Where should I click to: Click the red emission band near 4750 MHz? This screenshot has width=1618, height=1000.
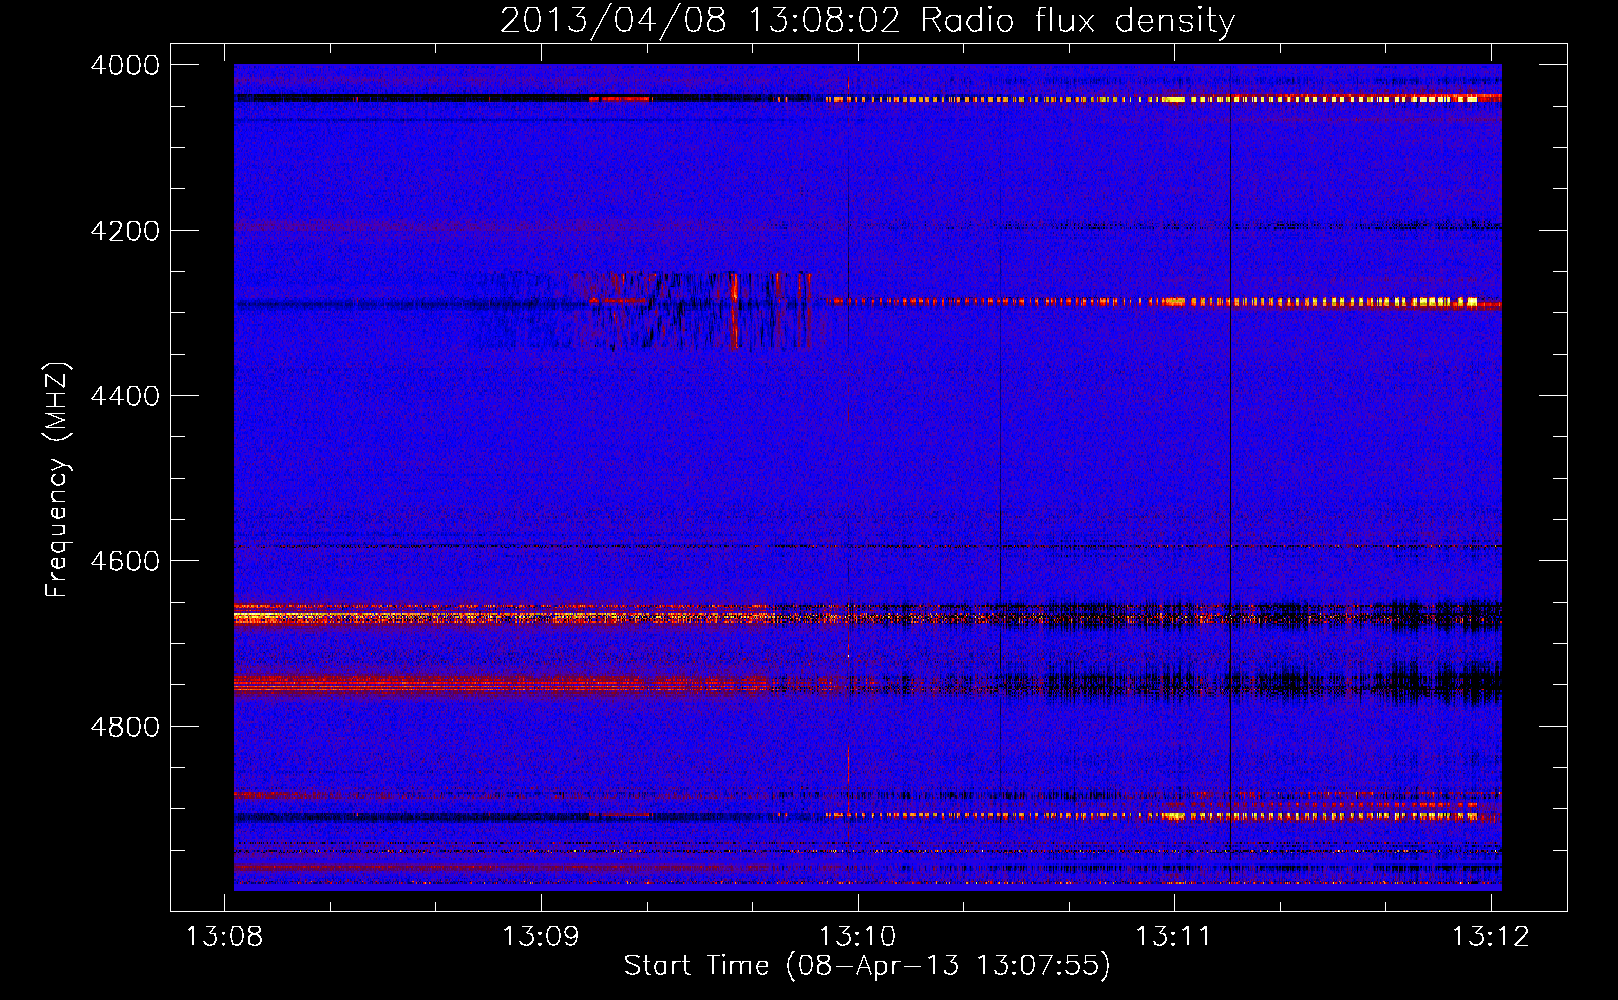pyautogui.click(x=500, y=684)
